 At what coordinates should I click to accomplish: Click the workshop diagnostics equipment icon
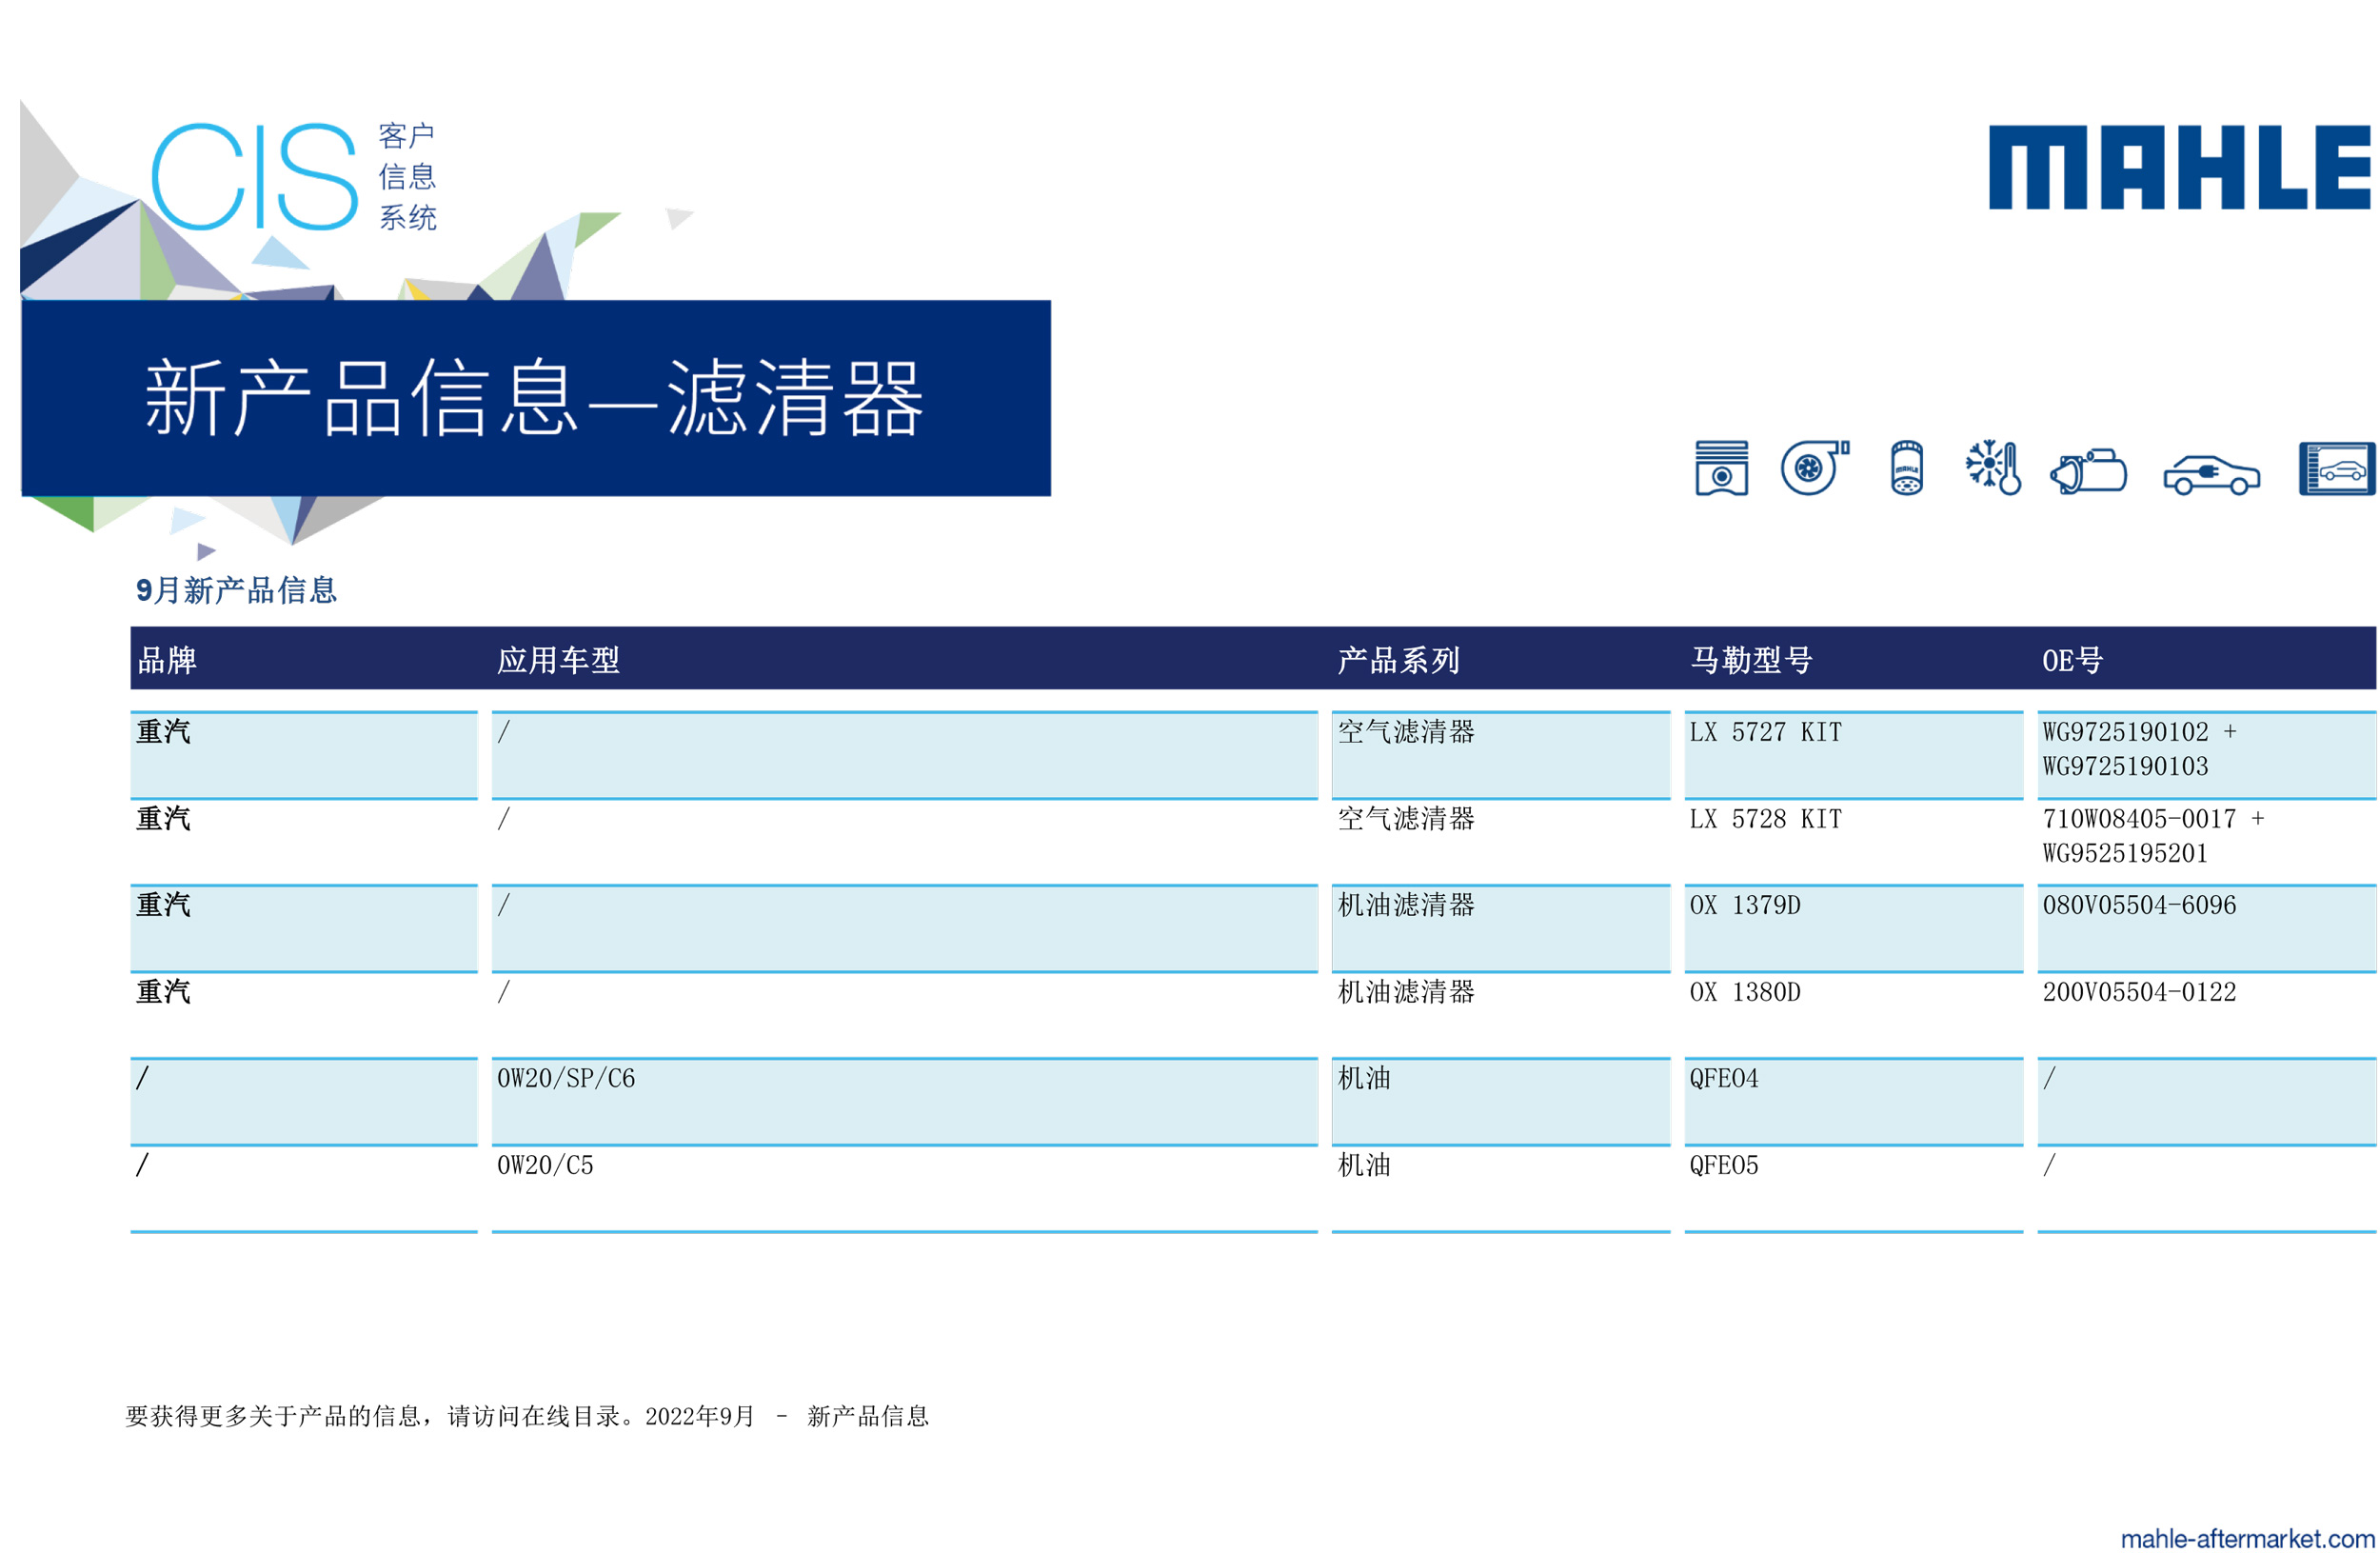2336,468
